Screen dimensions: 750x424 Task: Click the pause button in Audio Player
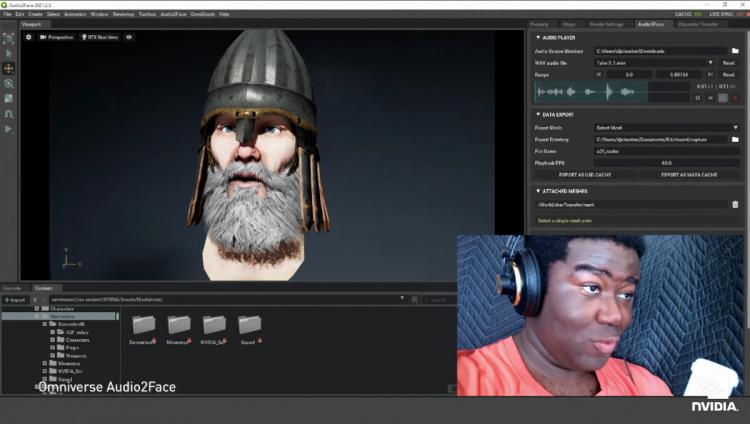[x=698, y=98]
